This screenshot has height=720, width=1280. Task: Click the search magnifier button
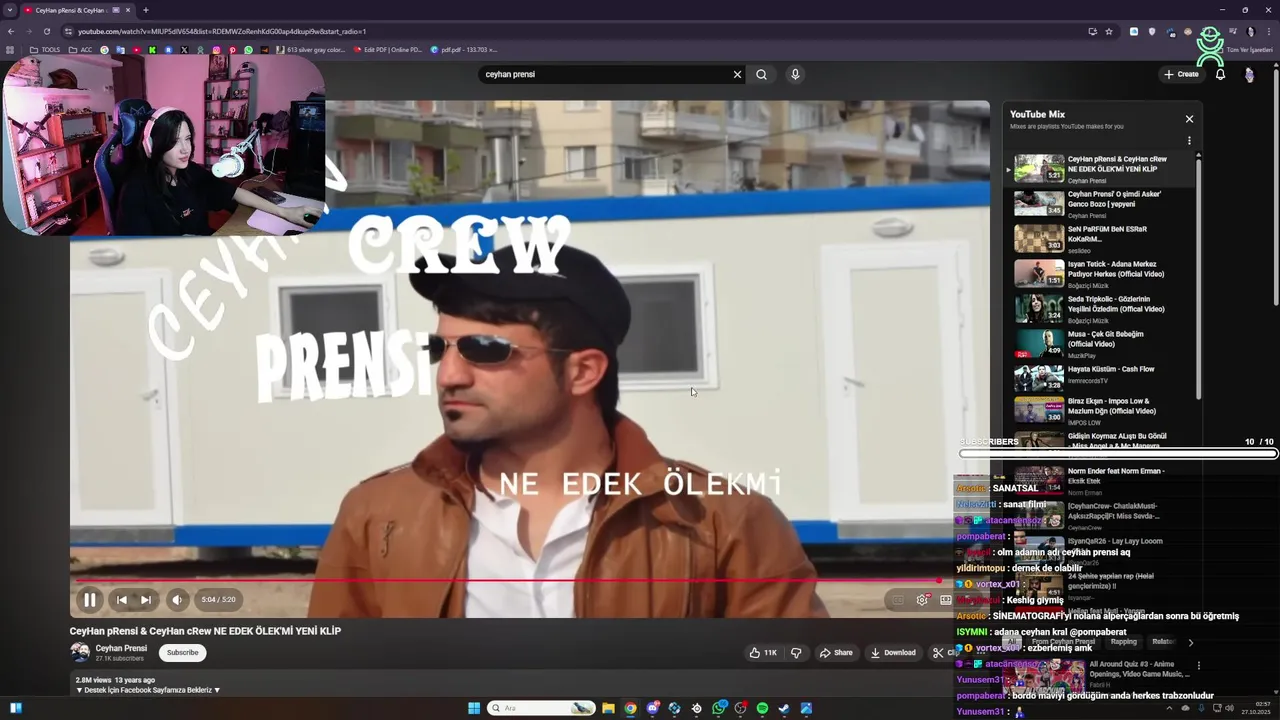pyautogui.click(x=762, y=74)
